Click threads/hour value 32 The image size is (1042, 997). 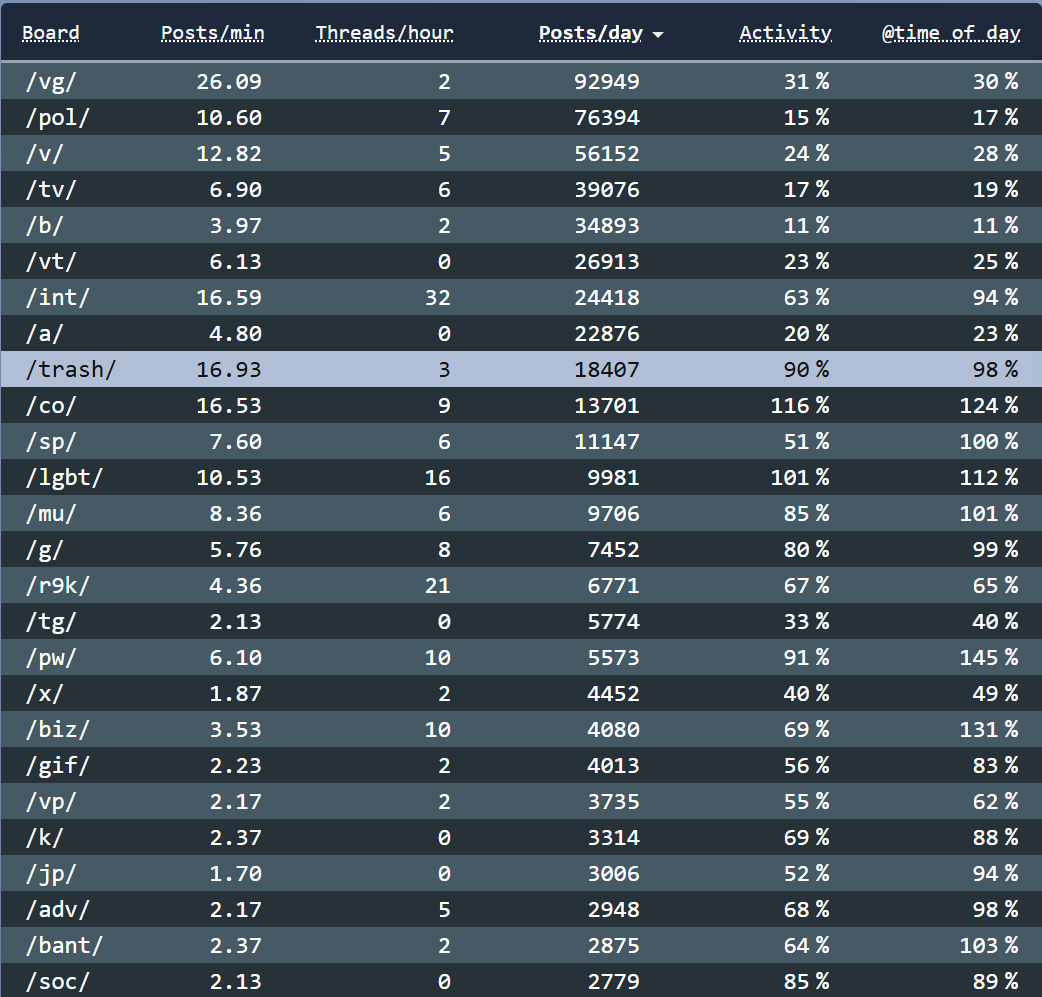(x=438, y=297)
